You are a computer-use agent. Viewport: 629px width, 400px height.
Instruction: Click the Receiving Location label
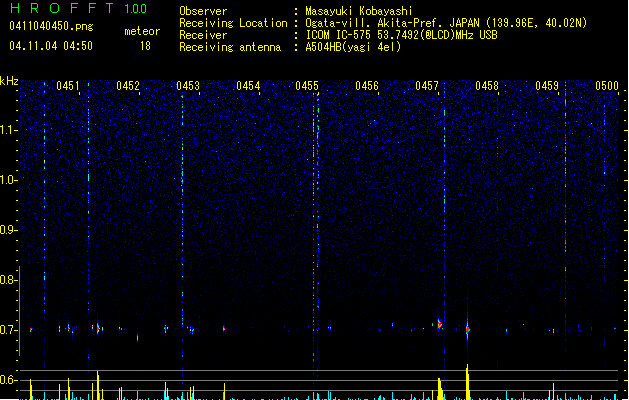pos(233,23)
